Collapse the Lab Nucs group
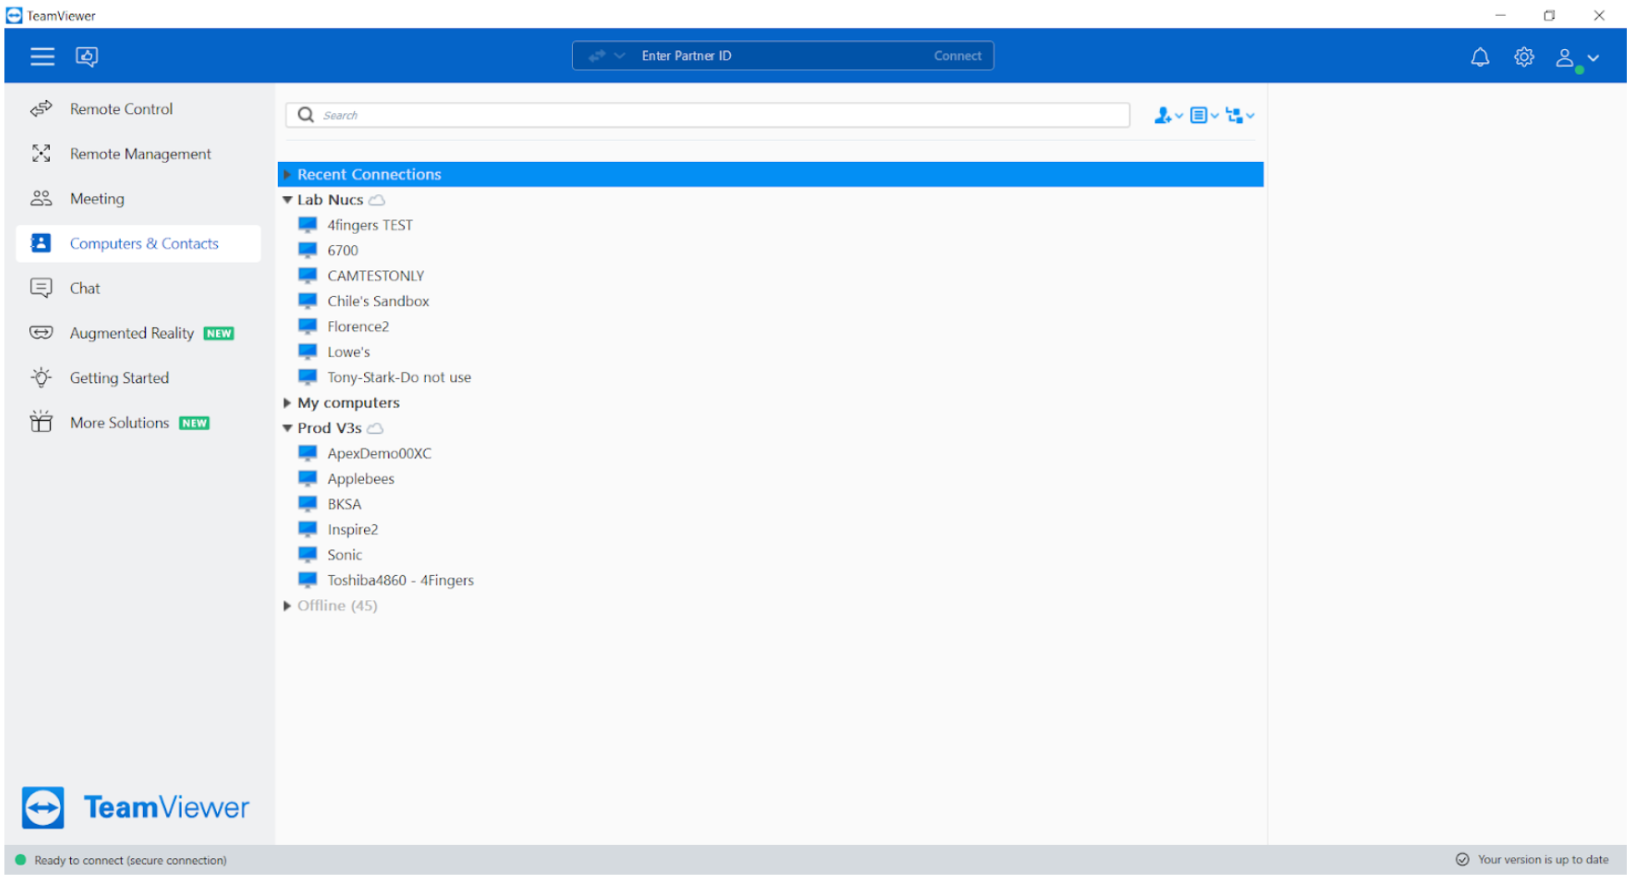Image resolution: width=1632 pixels, height=878 pixels. tap(288, 200)
